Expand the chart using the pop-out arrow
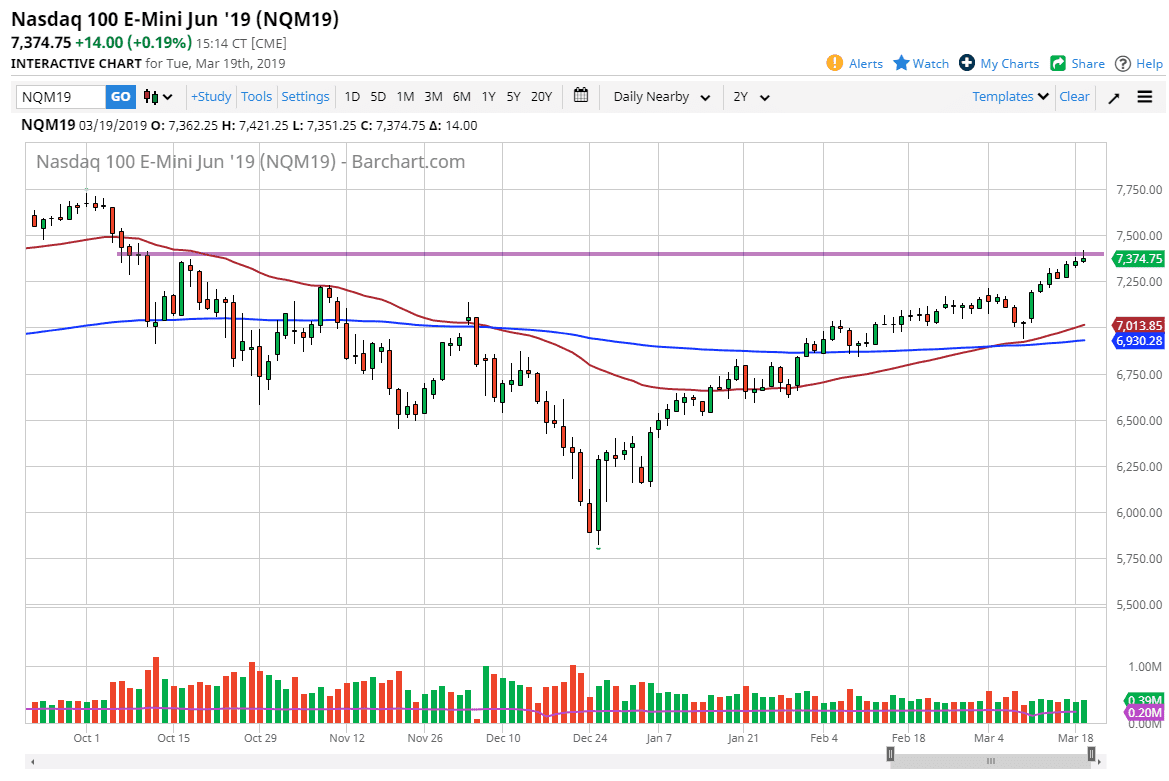This screenshot has width=1169, height=781. [x=1113, y=97]
